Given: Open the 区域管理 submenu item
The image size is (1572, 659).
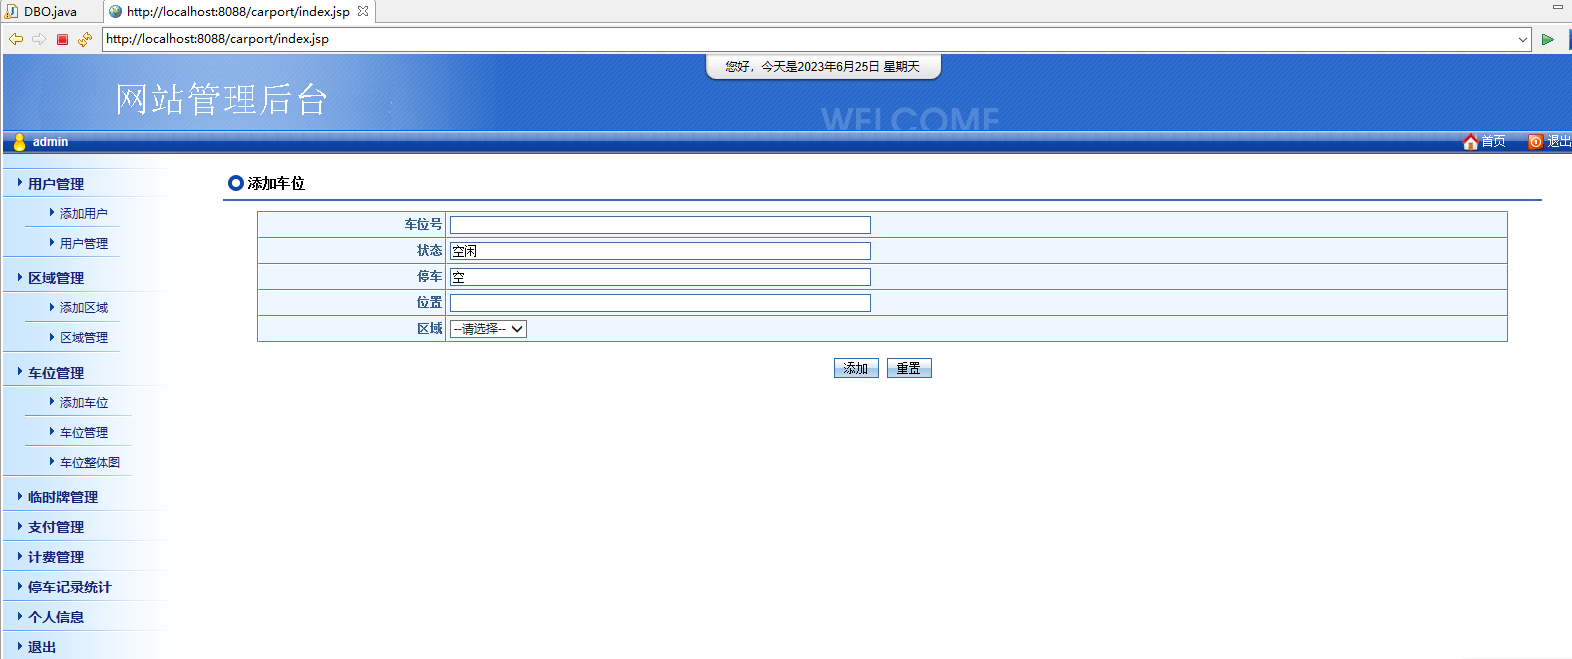Looking at the screenshot, I should (x=84, y=338).
